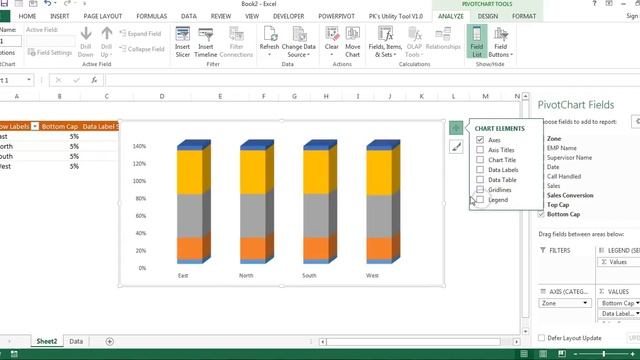Expand Clear dropdown arrow

[332, 55]
